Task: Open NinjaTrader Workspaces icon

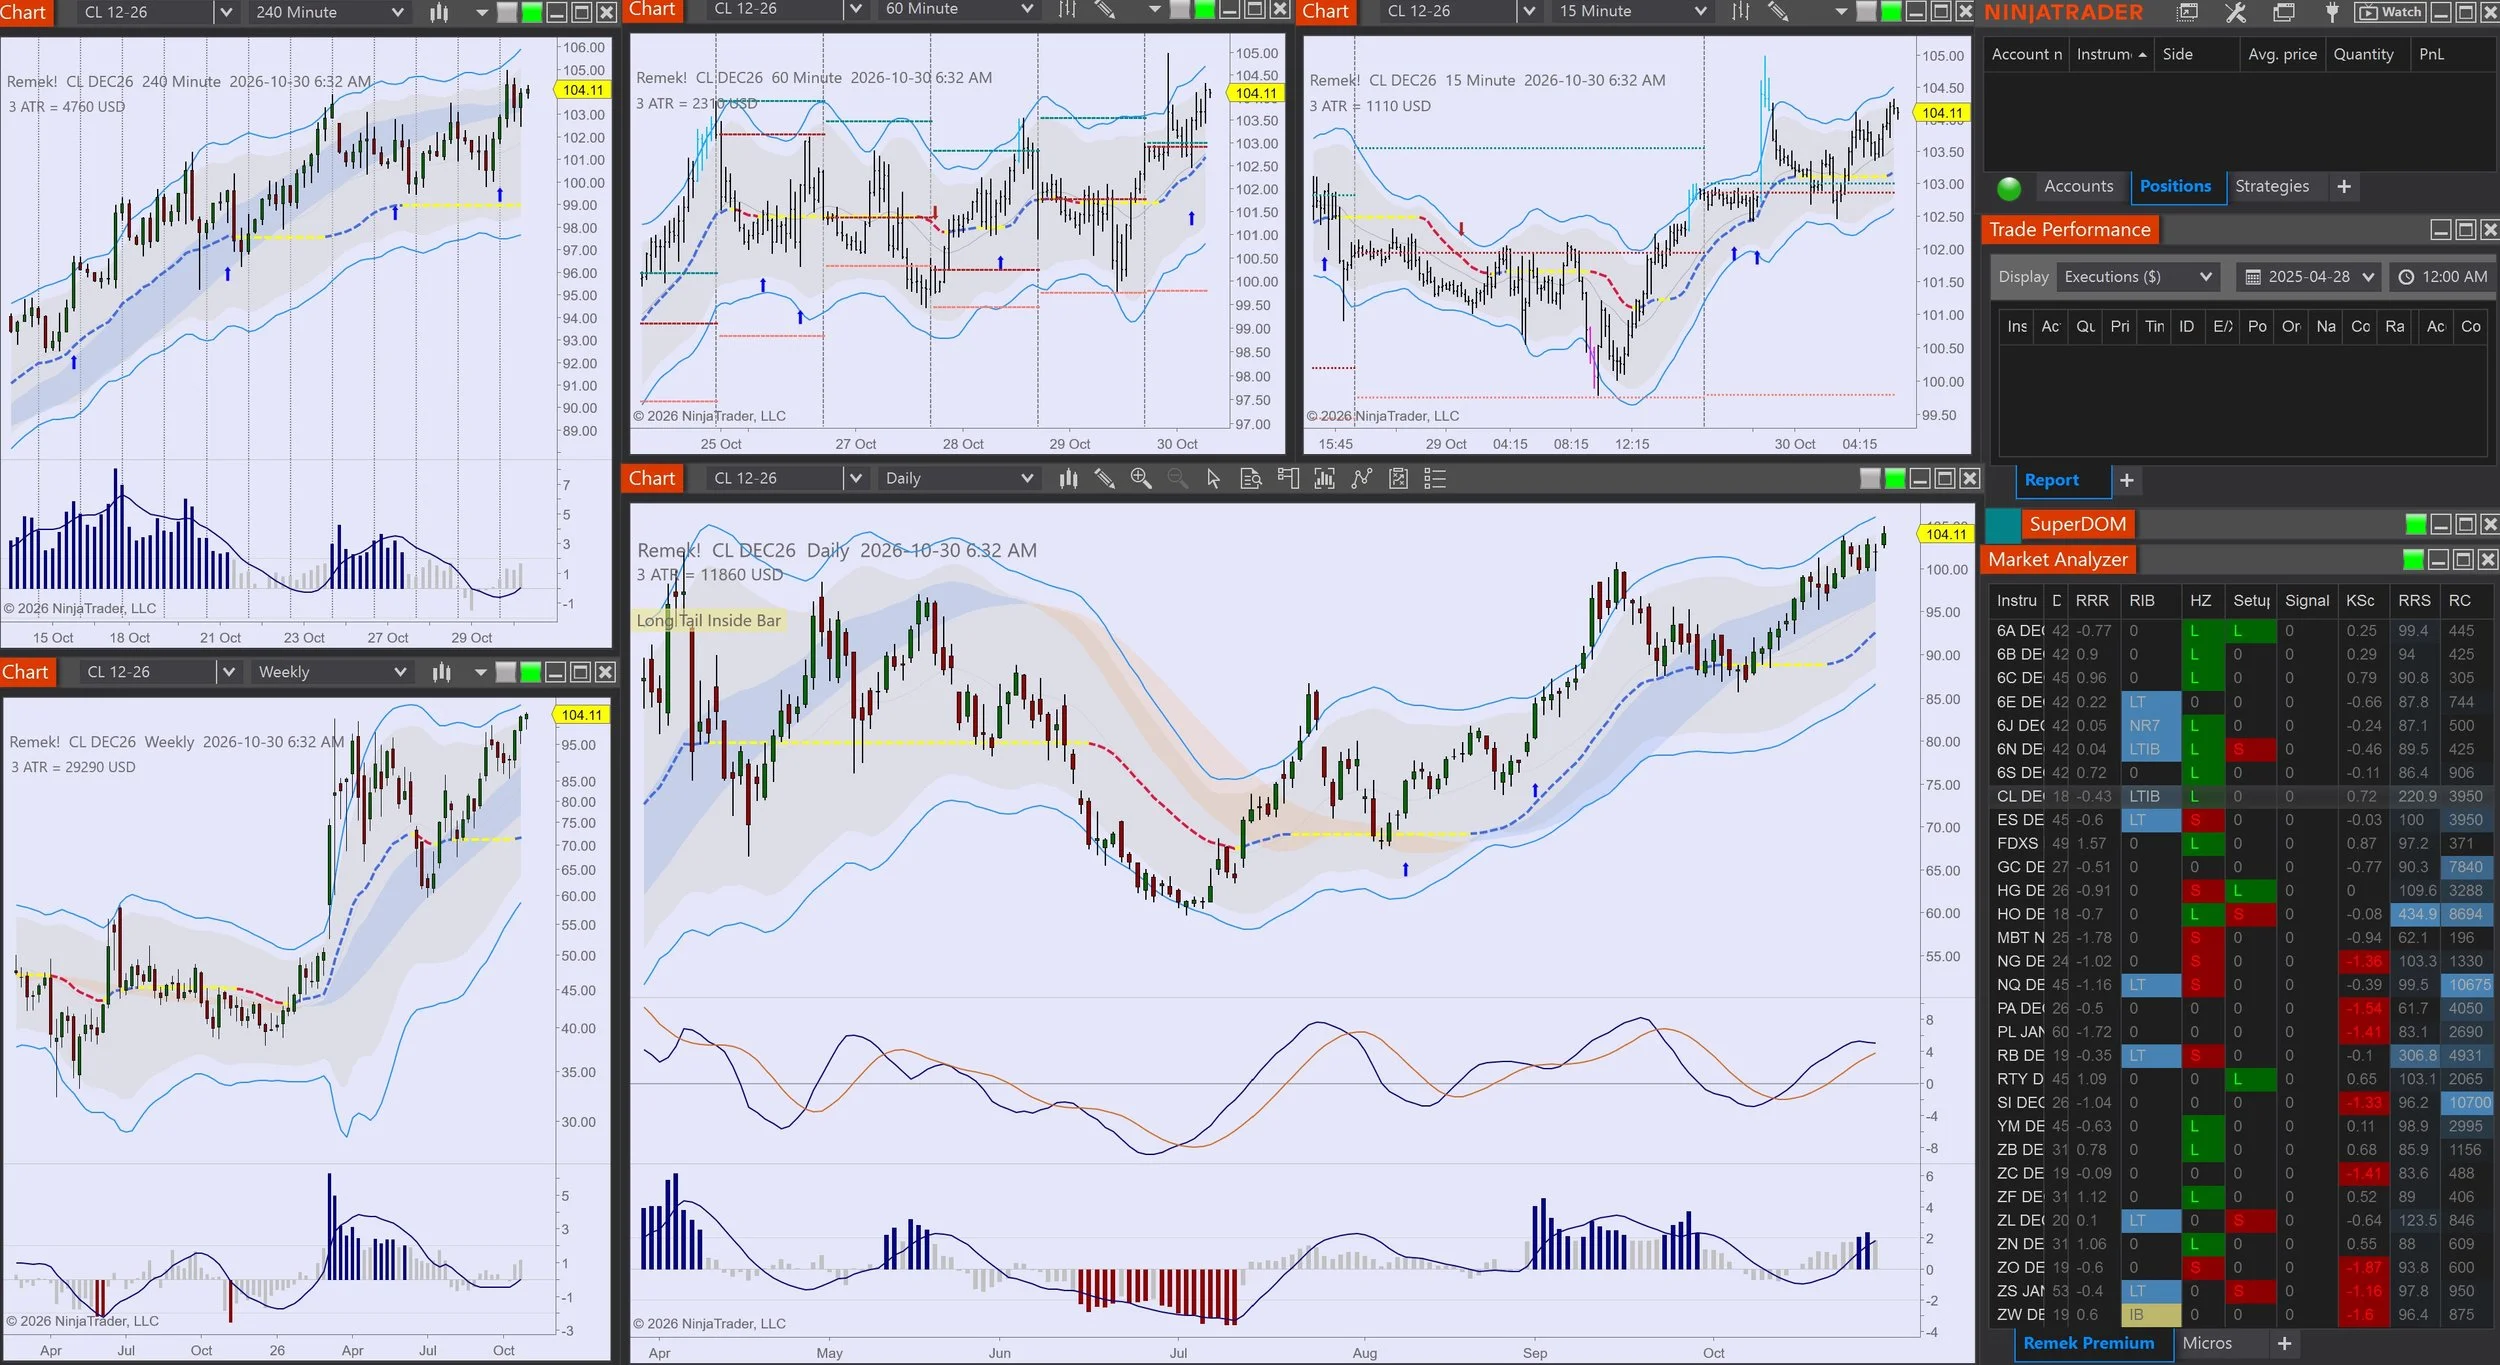Action: (2284, 12)
